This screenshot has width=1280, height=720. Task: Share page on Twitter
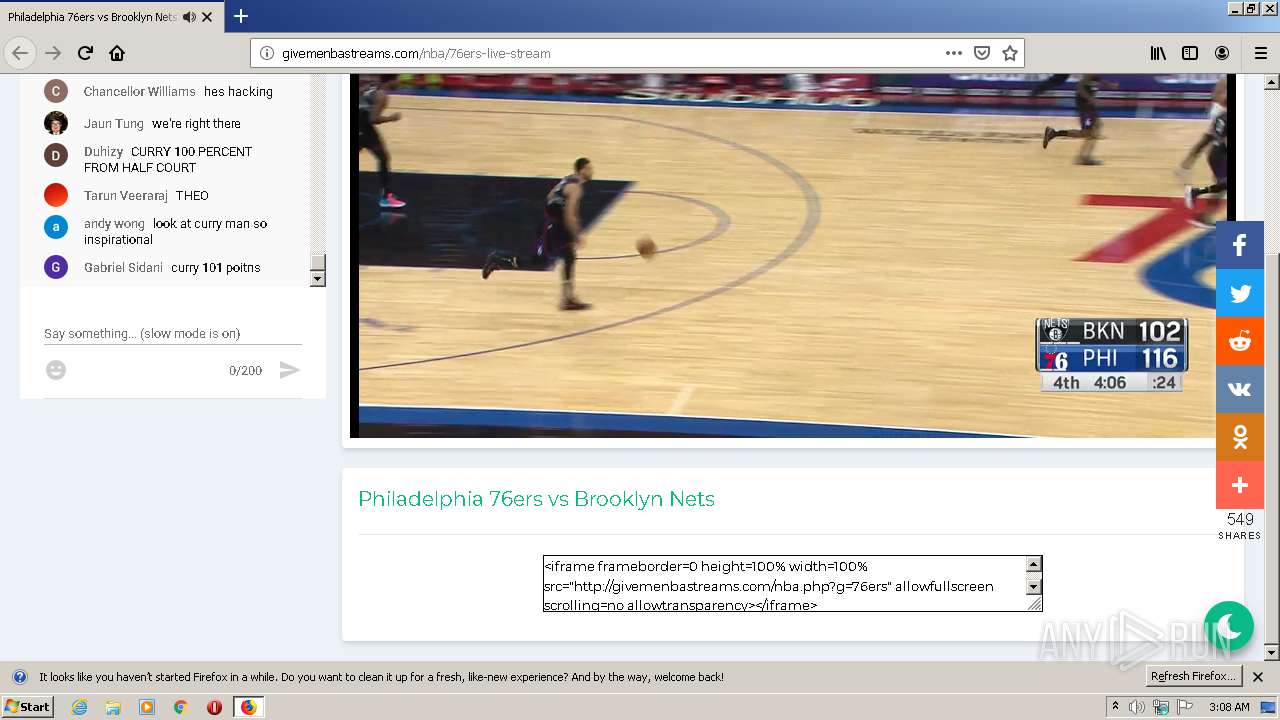point(1240,293)
